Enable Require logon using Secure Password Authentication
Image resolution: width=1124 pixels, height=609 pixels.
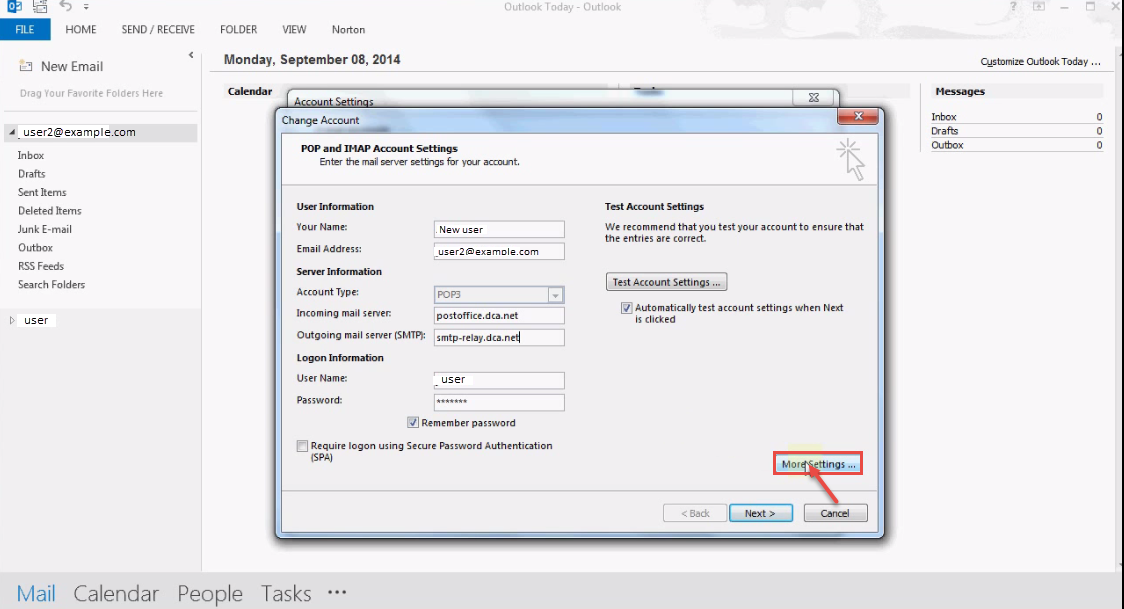(303, 447)
